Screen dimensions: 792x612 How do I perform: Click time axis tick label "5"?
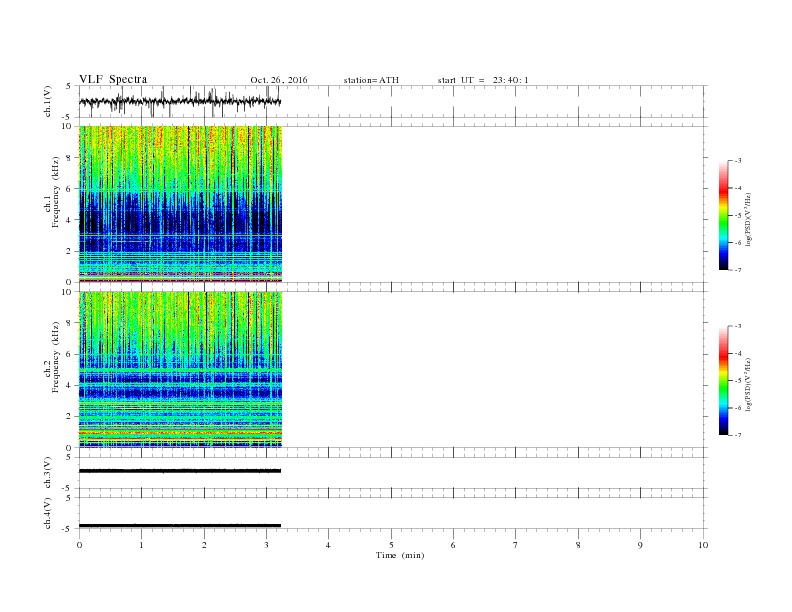391,545
